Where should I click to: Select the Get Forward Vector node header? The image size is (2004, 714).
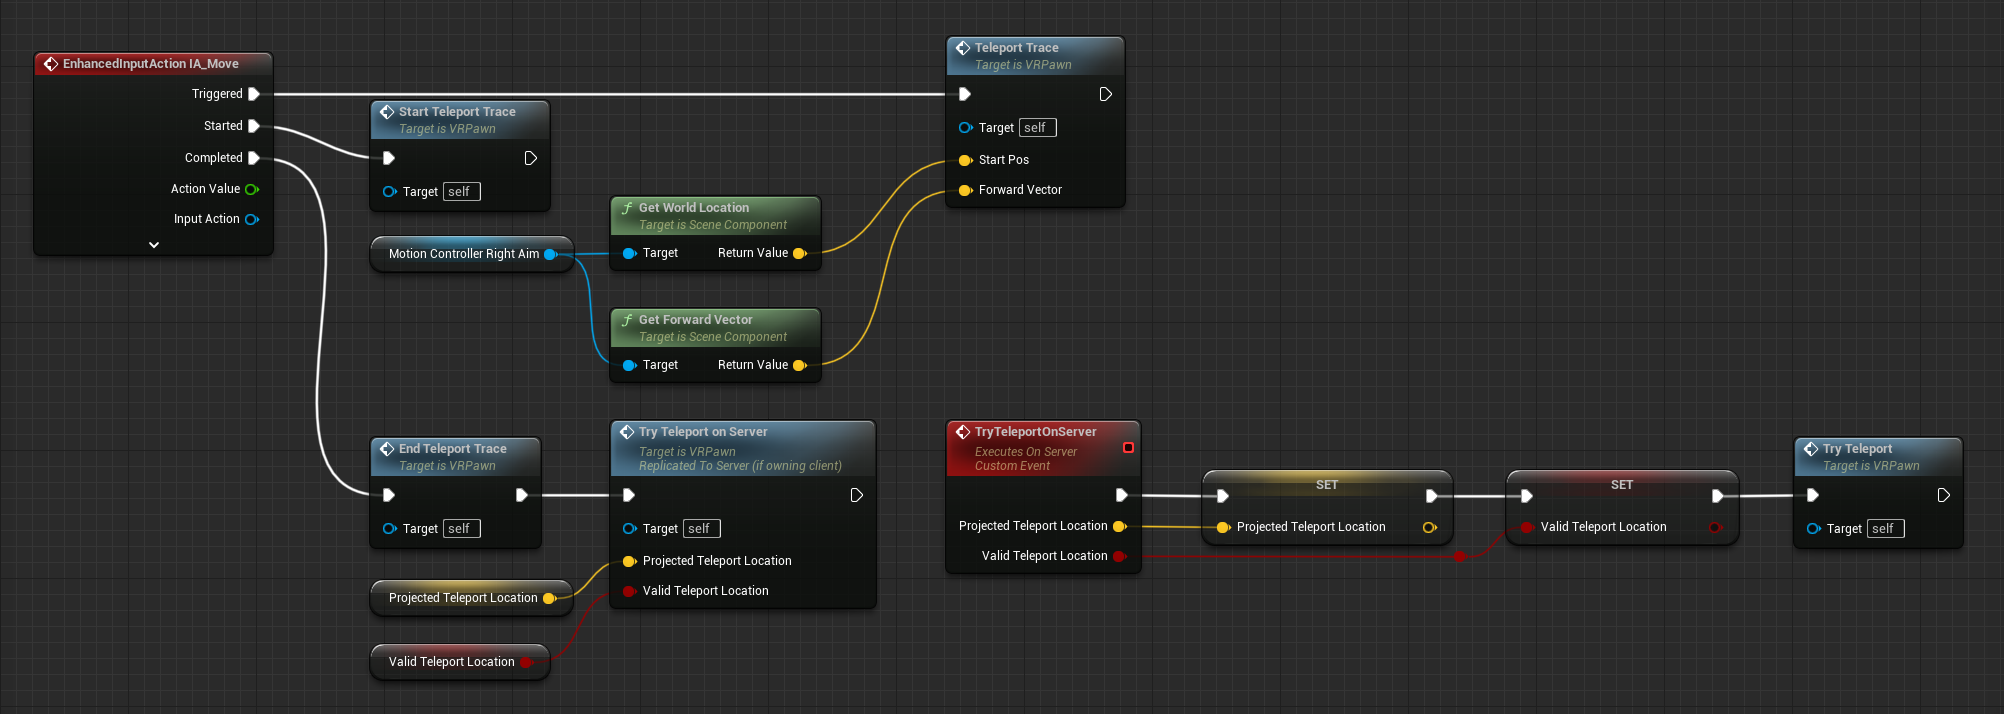(715, 328)
